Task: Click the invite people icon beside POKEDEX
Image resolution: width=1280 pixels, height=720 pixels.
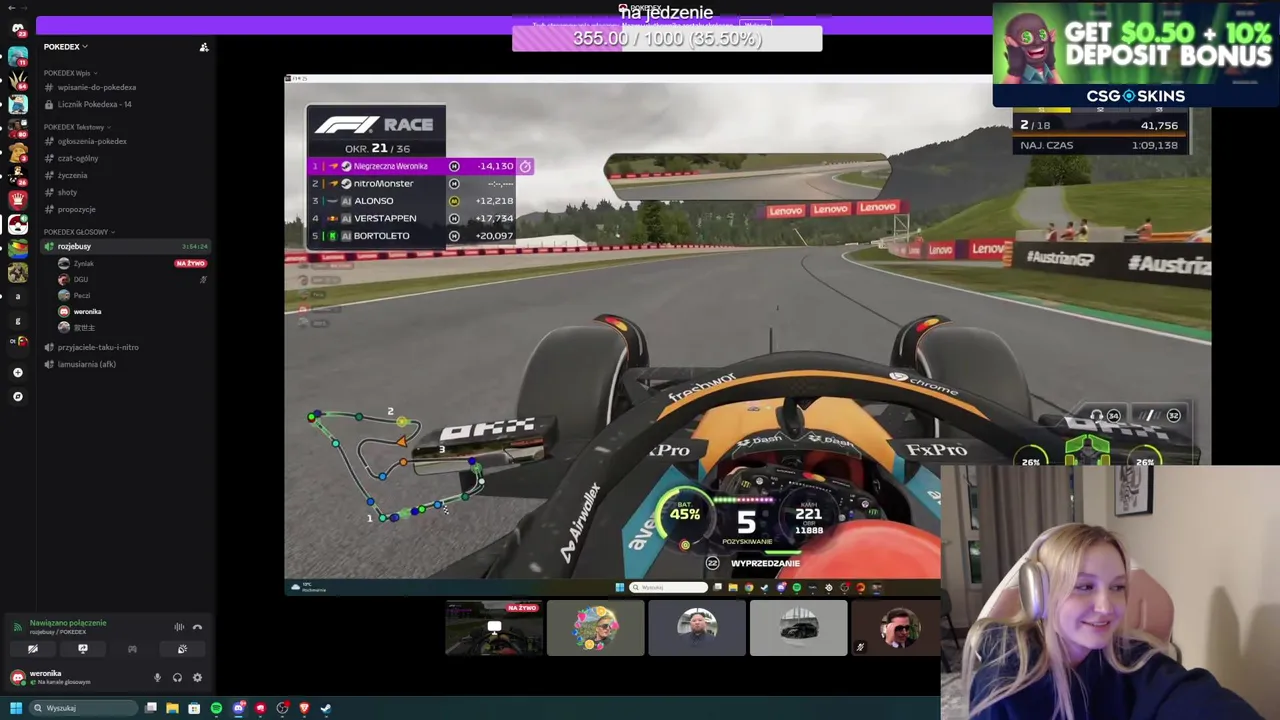Action: point(204,47)
